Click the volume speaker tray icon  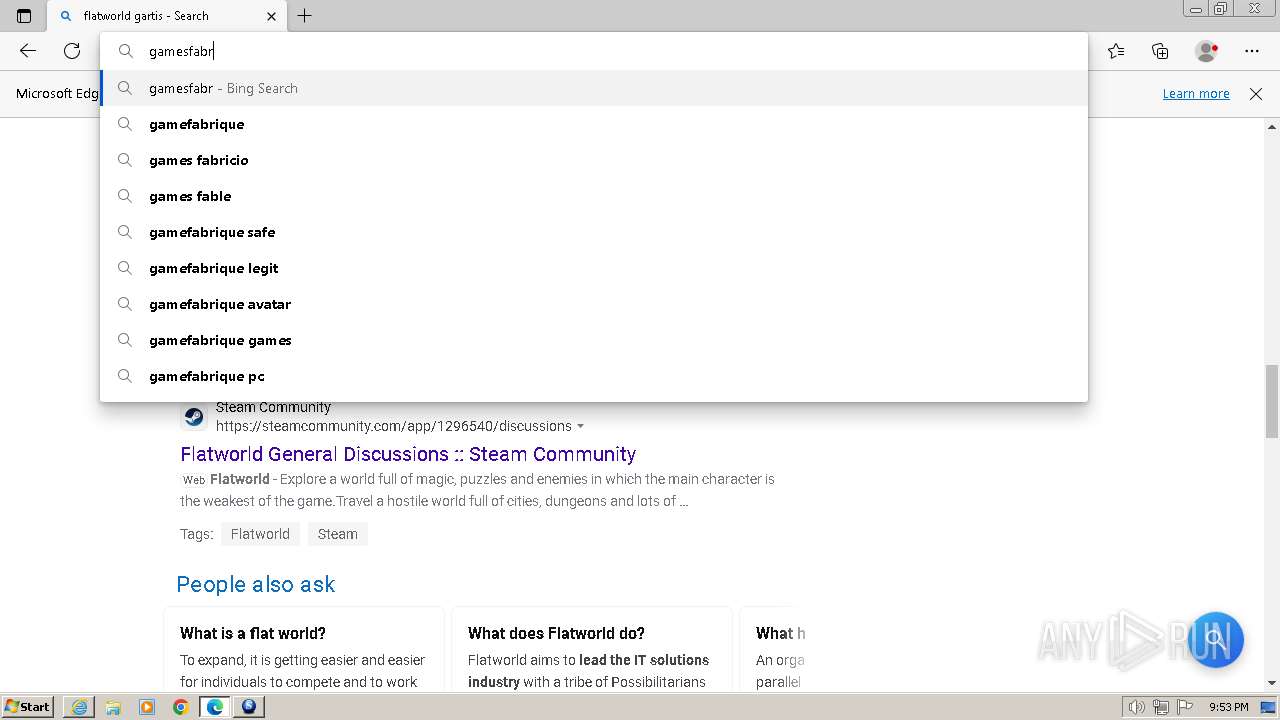tap(1137, 707)
